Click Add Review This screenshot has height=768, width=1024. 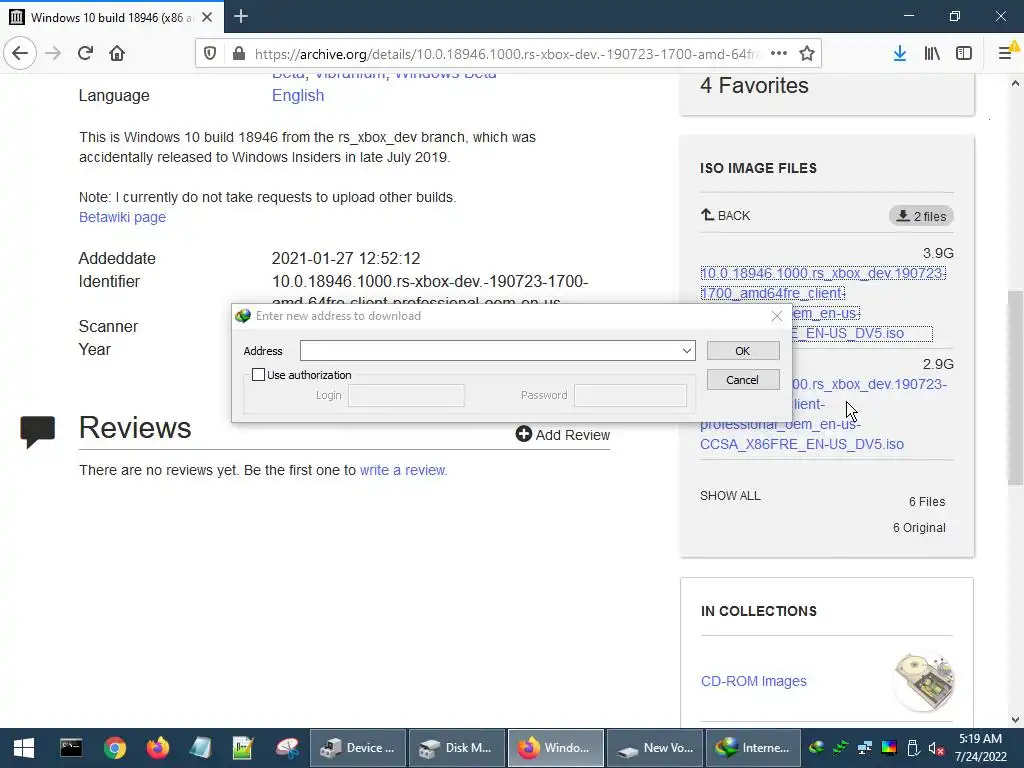tap(563, 434)
